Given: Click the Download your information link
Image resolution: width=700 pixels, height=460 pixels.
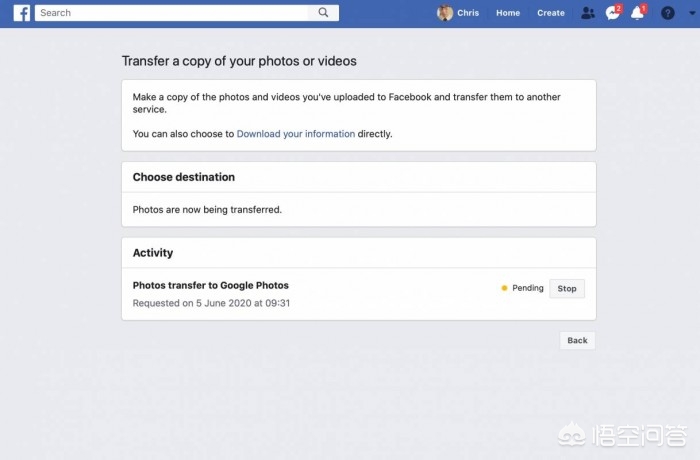Looking at the screenshot, I should 295,133.
